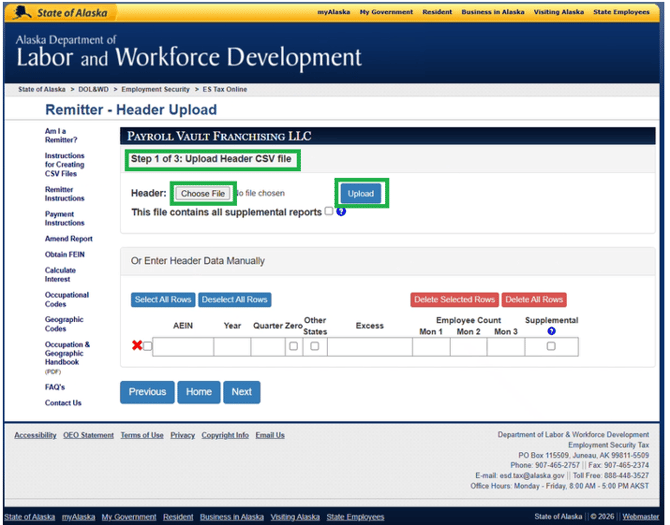Click the Mon 2 employee count field
Image resolution: width=670 pixels, height=525 pixels.
pos(468,346)
